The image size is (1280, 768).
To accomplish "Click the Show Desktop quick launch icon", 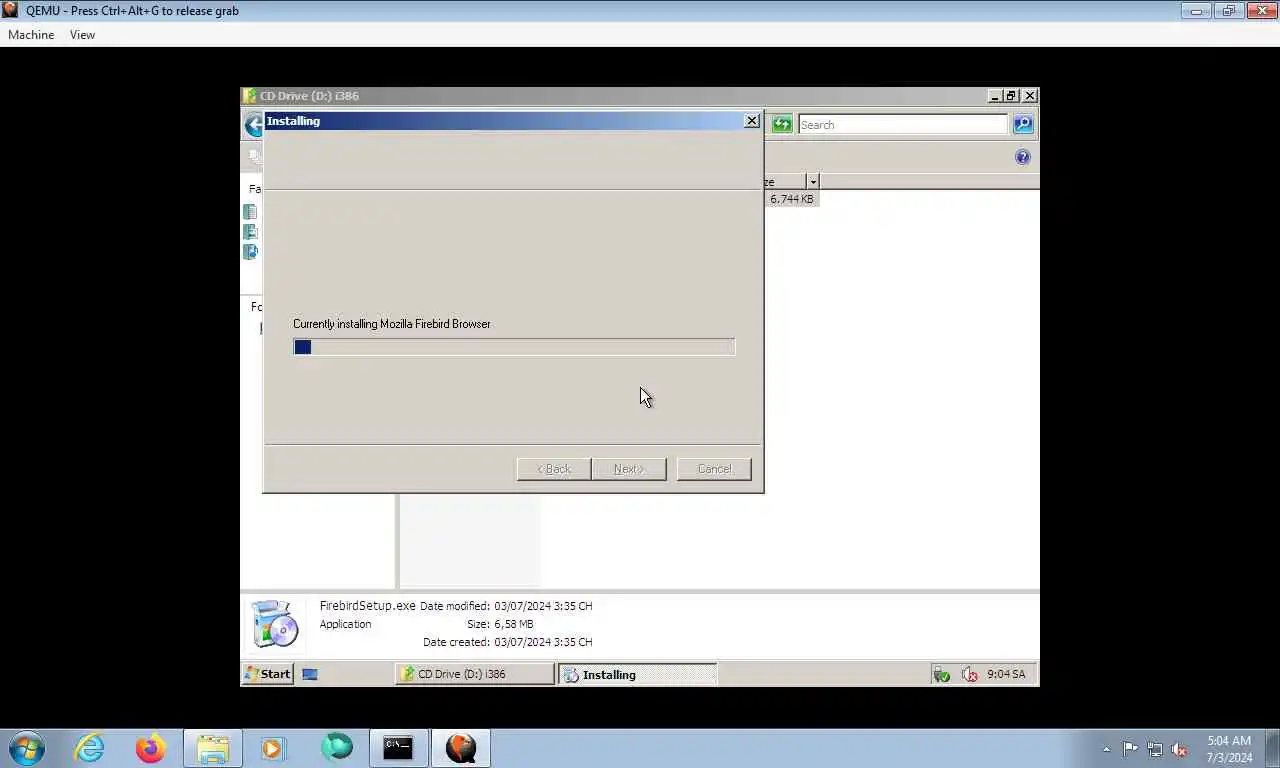I will [x=310, y=674].
